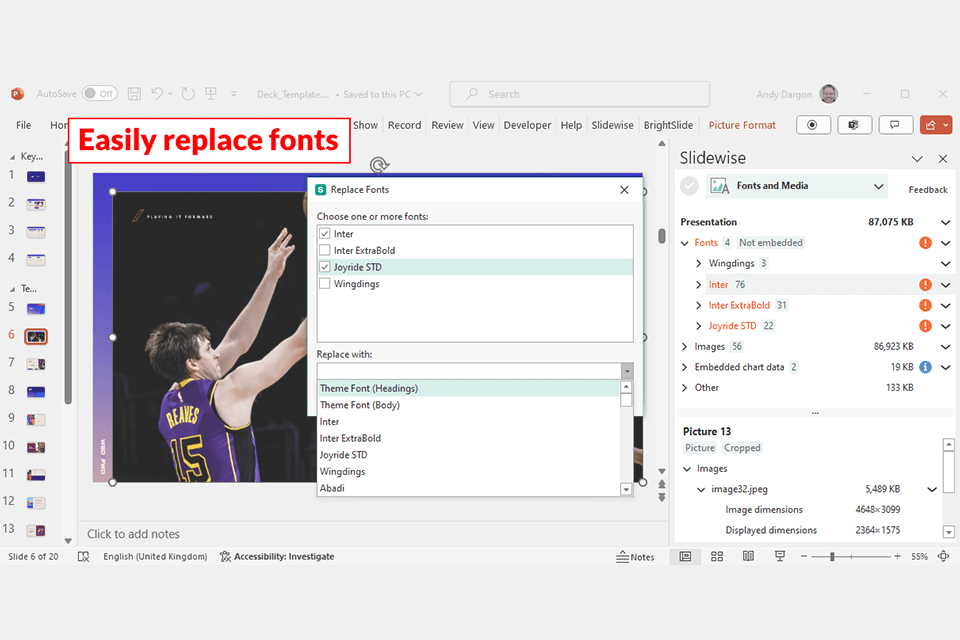
Task: Click the Redo icon
Action: tap(188, 94)
